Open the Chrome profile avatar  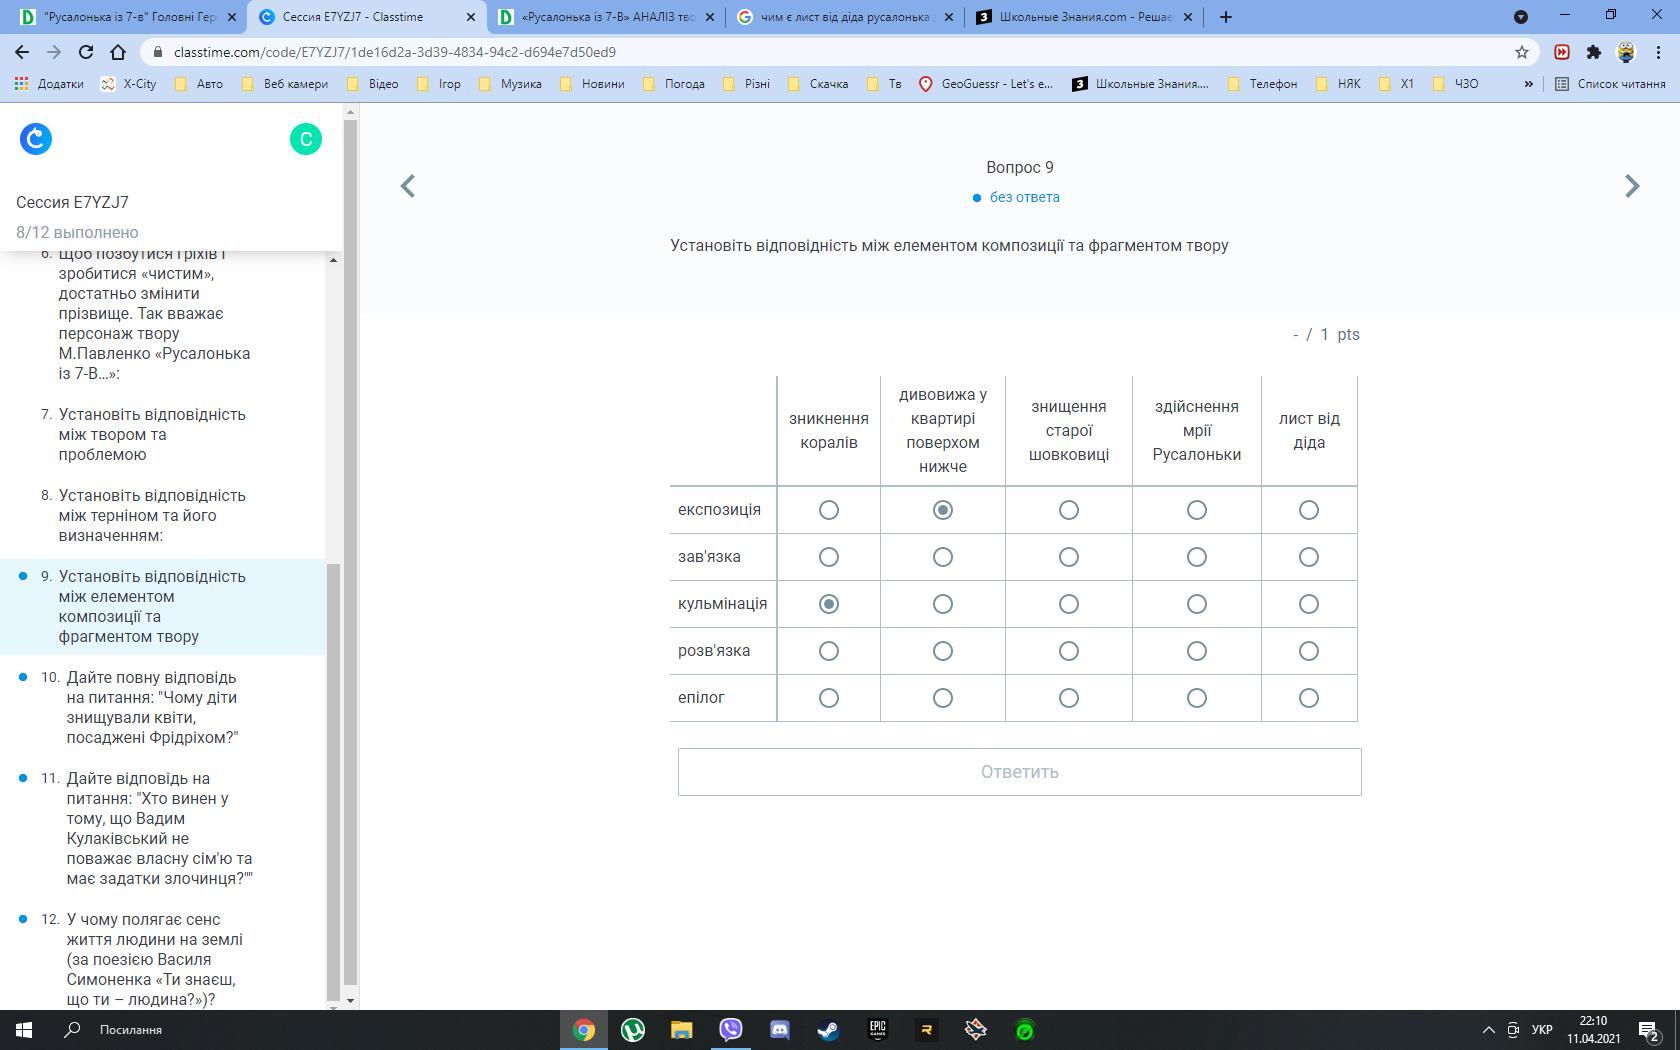(x=1626, y=52)
